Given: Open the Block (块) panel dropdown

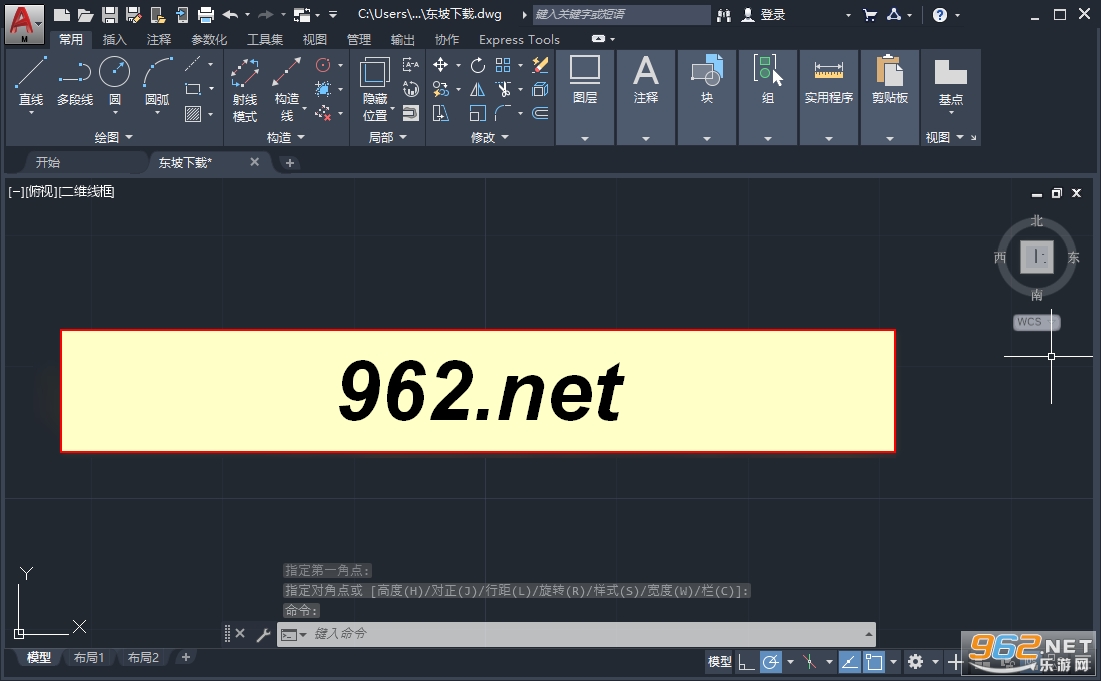Looking at the screenshot, I should click(x=707, y=138).
